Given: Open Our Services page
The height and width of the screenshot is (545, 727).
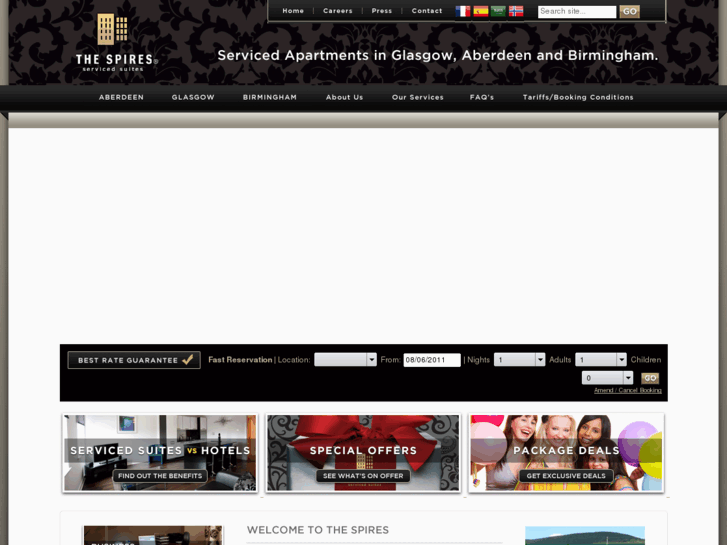Looking at the screenshot, I should click(418, 97).
